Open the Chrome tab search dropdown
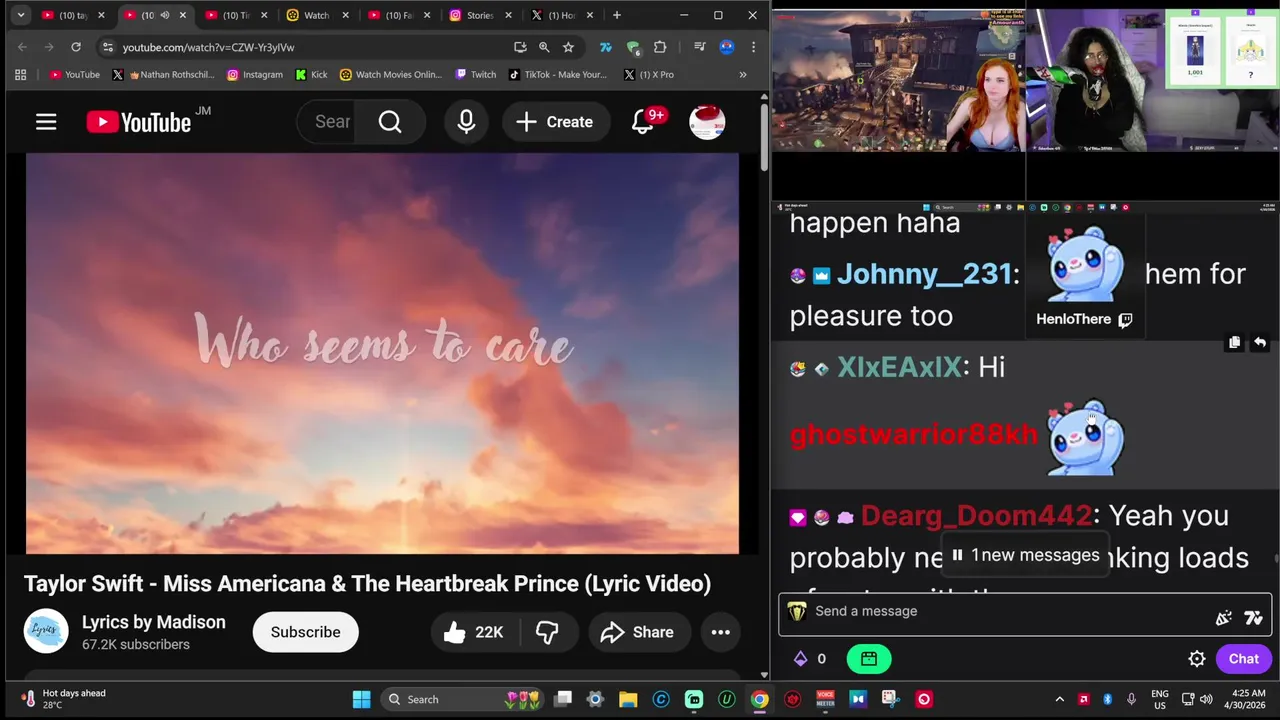The image size is (1280, 720). pos(20,15)
